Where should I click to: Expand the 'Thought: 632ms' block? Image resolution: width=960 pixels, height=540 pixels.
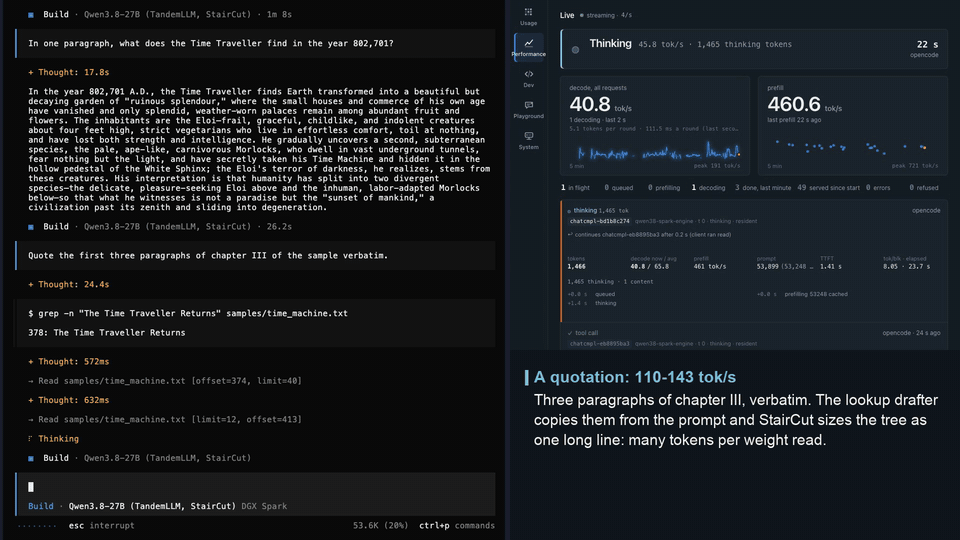[x=69, y=400]
